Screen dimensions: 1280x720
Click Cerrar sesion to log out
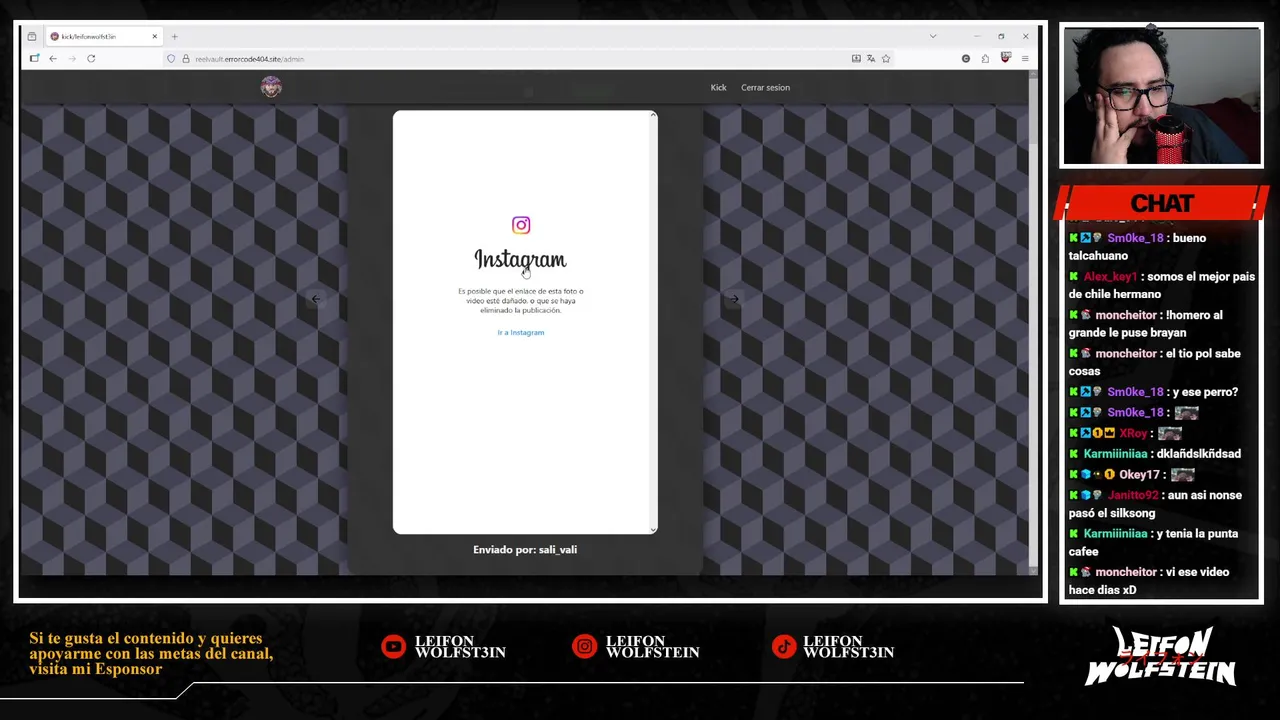(765, 88)
